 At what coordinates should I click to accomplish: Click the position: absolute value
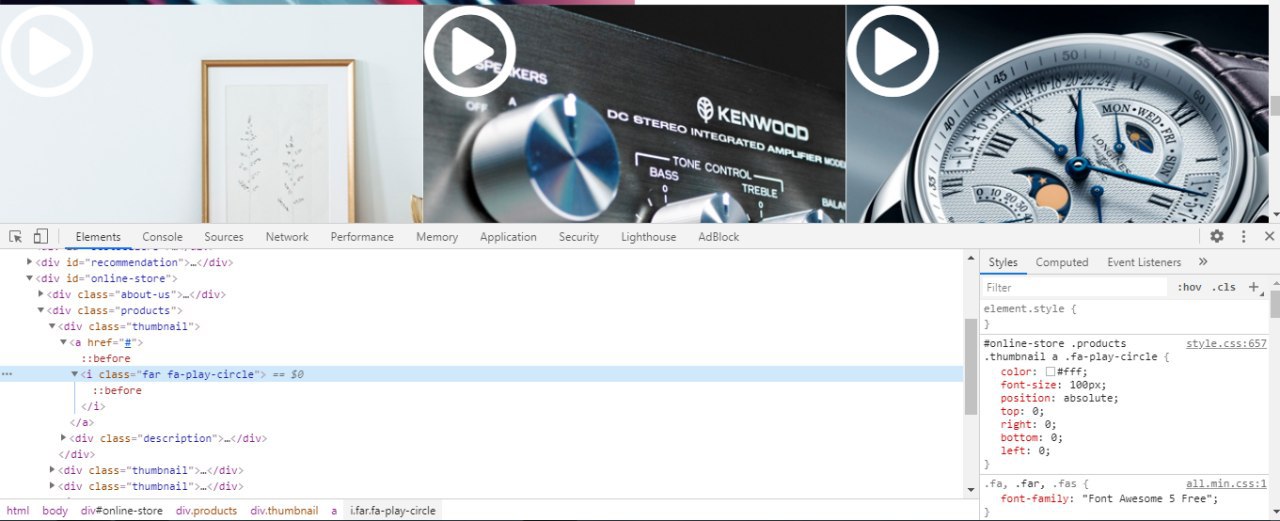[1088, 398]
